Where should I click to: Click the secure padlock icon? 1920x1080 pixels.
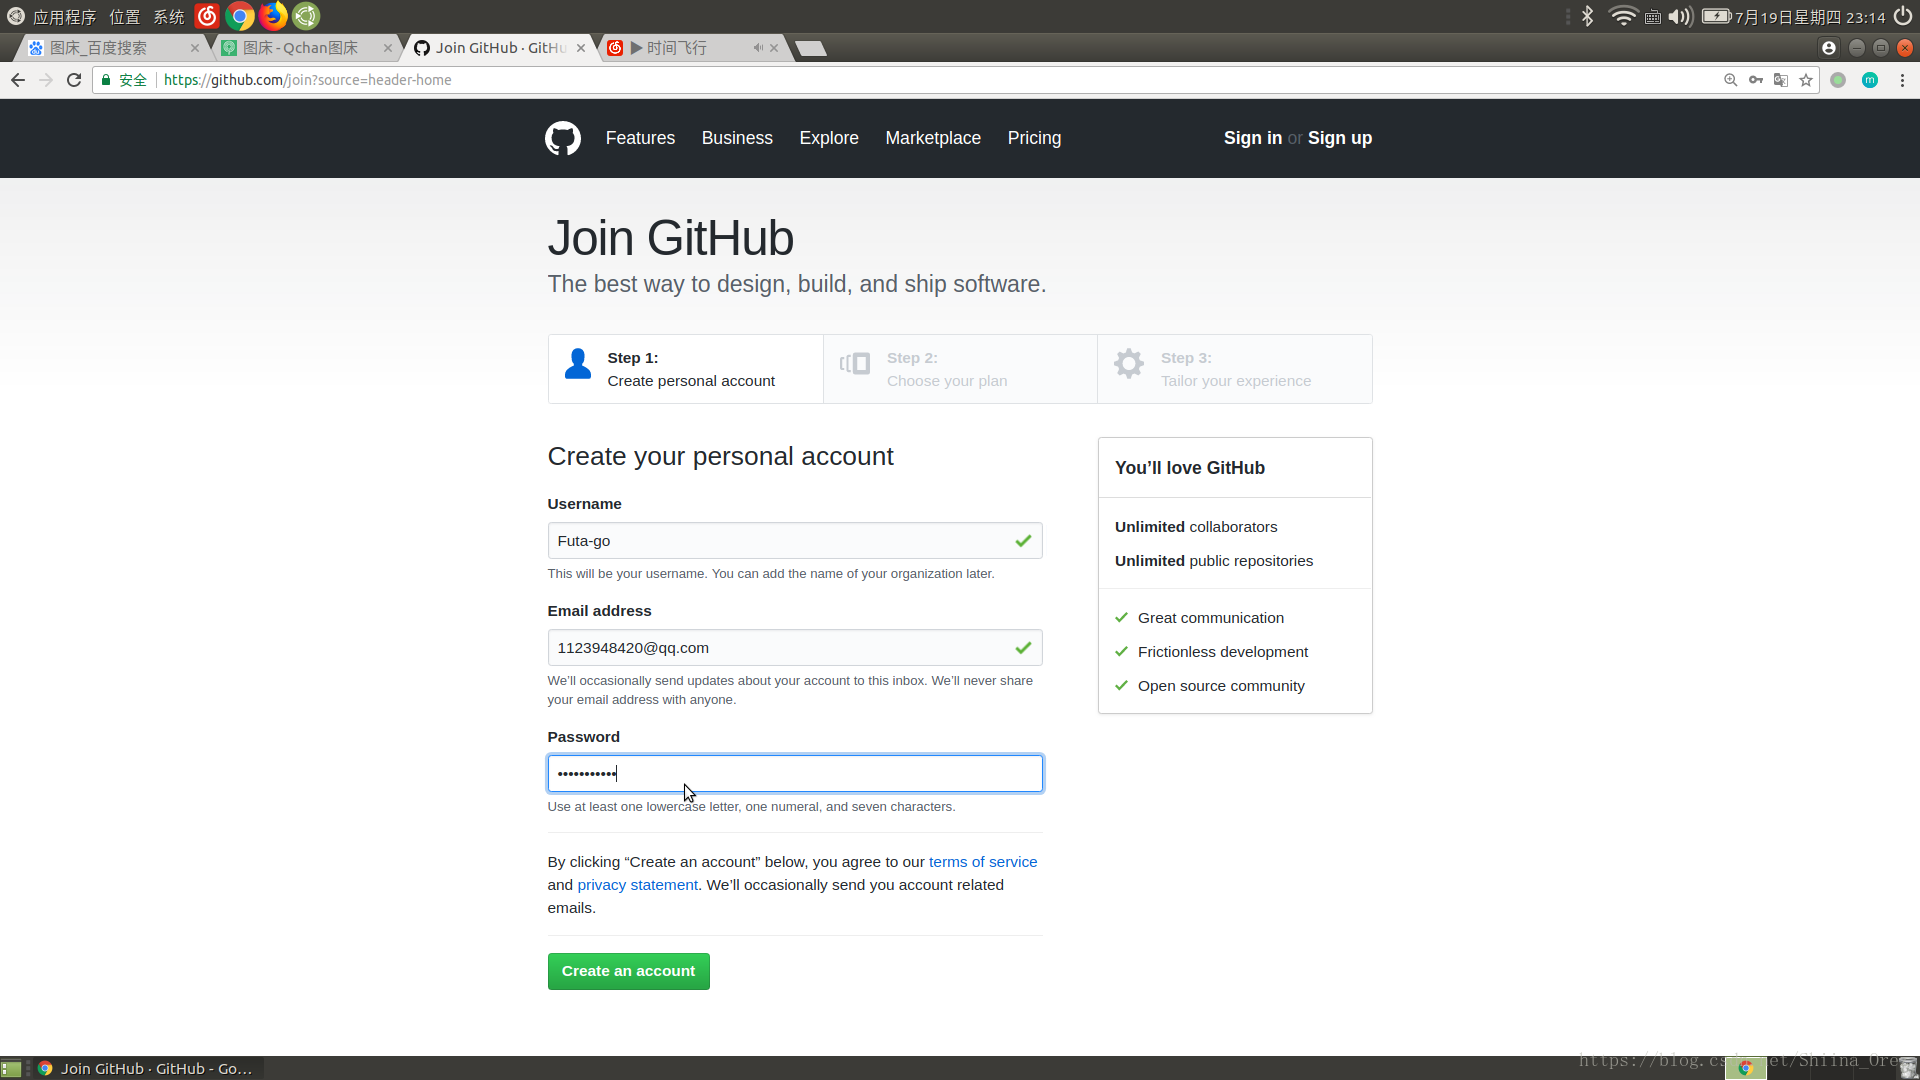106,80
